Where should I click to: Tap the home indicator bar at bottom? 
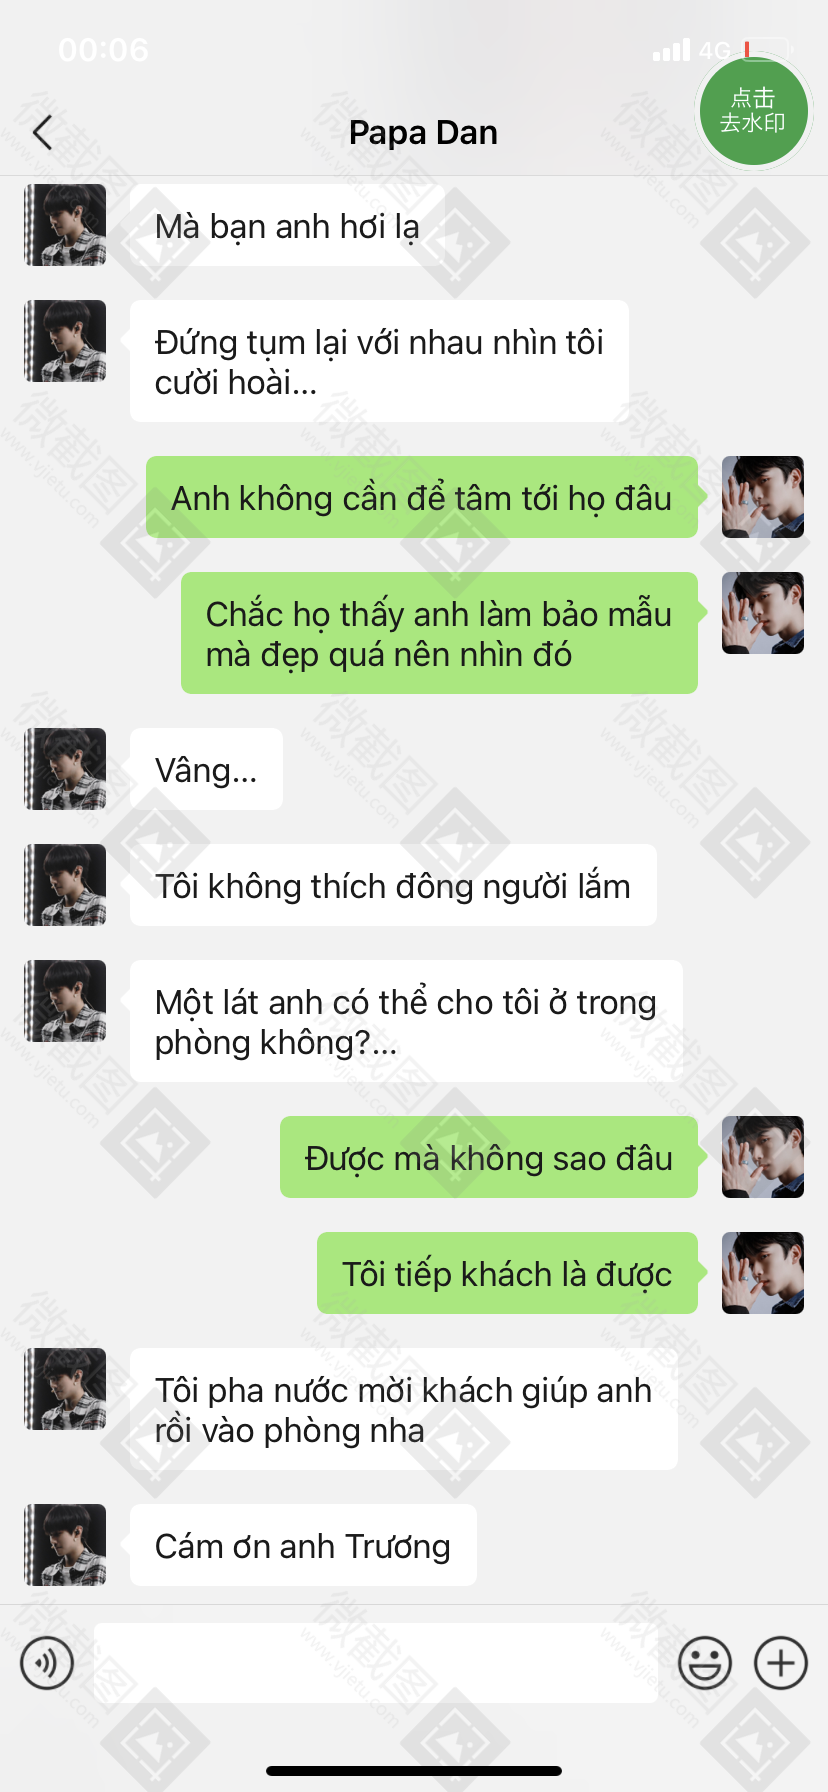pyautogui.click(x=414, y=1771)
